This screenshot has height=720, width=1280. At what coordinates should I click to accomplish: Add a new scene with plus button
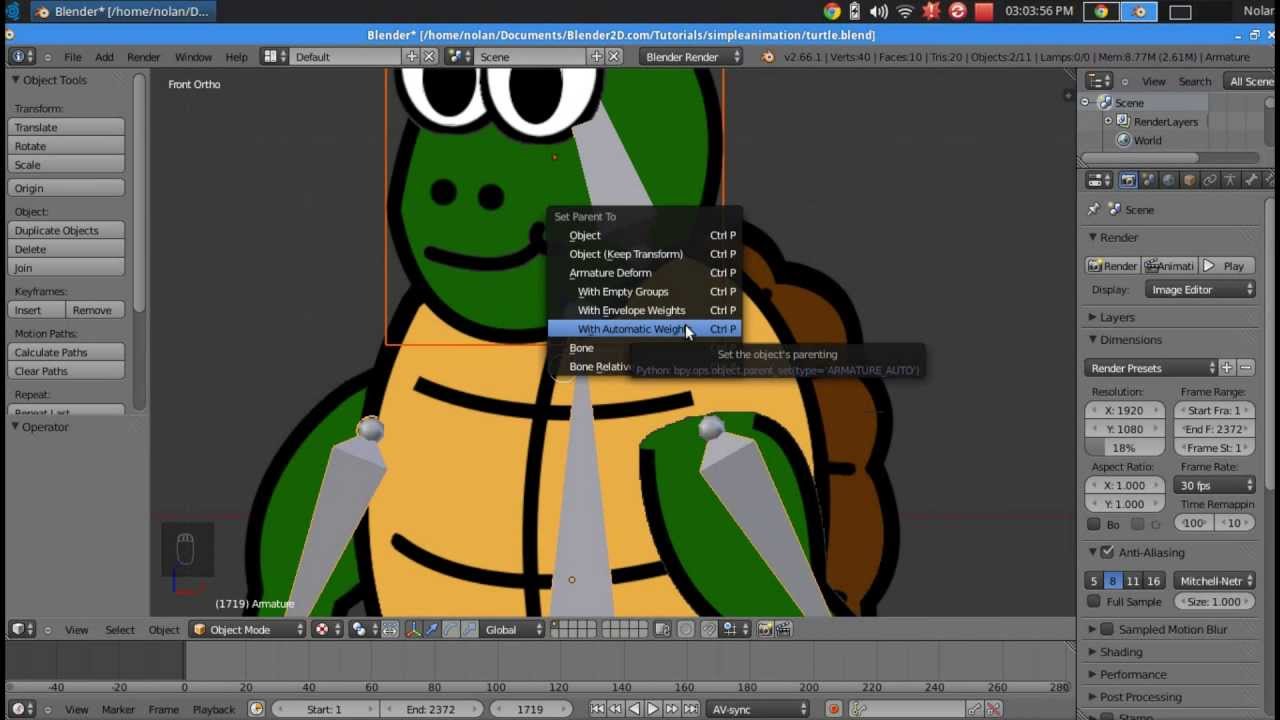tap(596, 57)
